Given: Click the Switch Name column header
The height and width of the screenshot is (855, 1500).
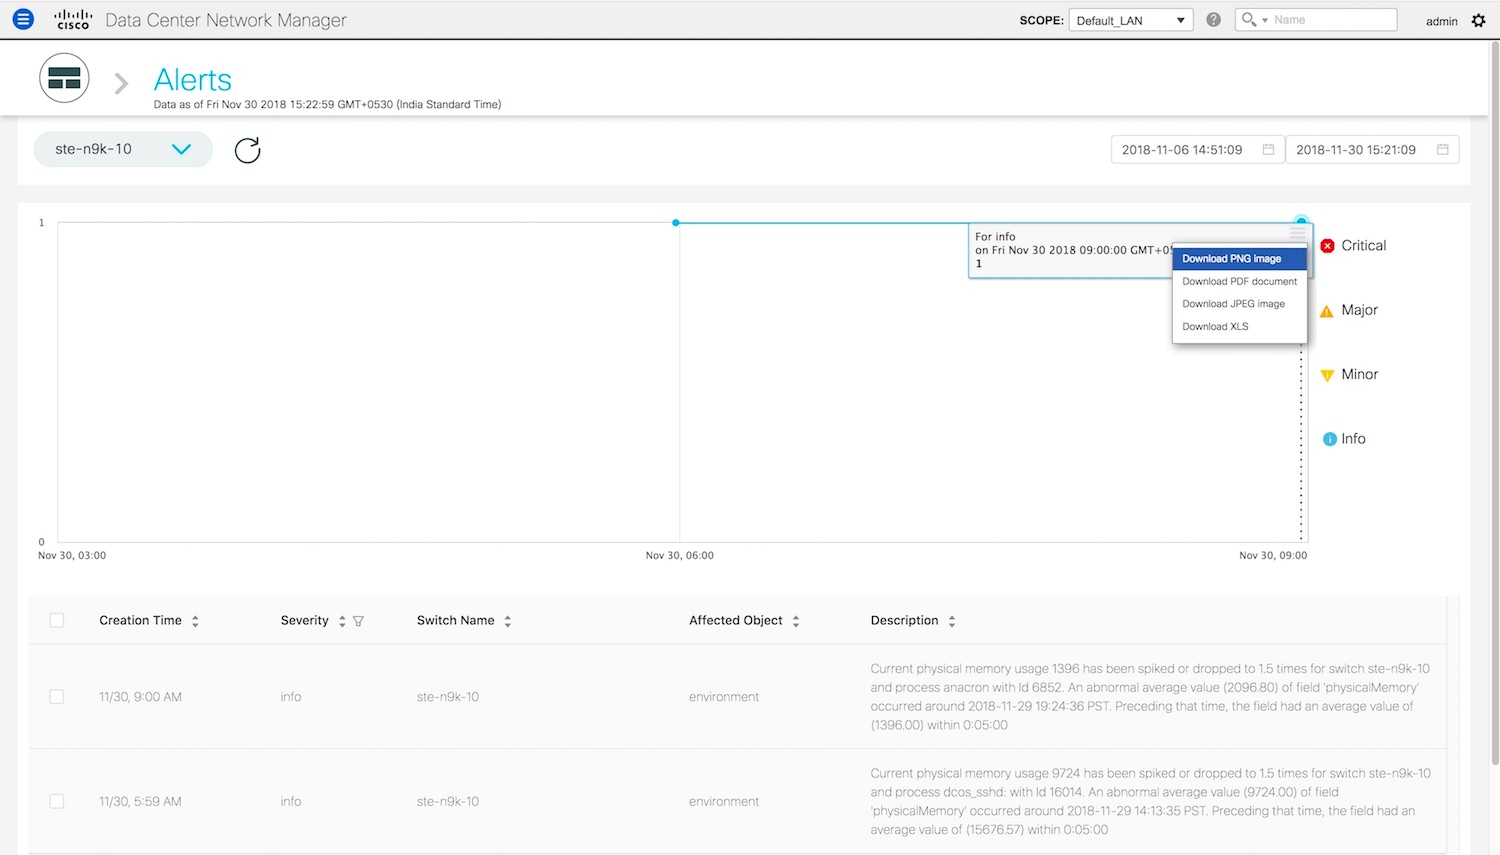Looking at the screenshot, I should [455, 621].
